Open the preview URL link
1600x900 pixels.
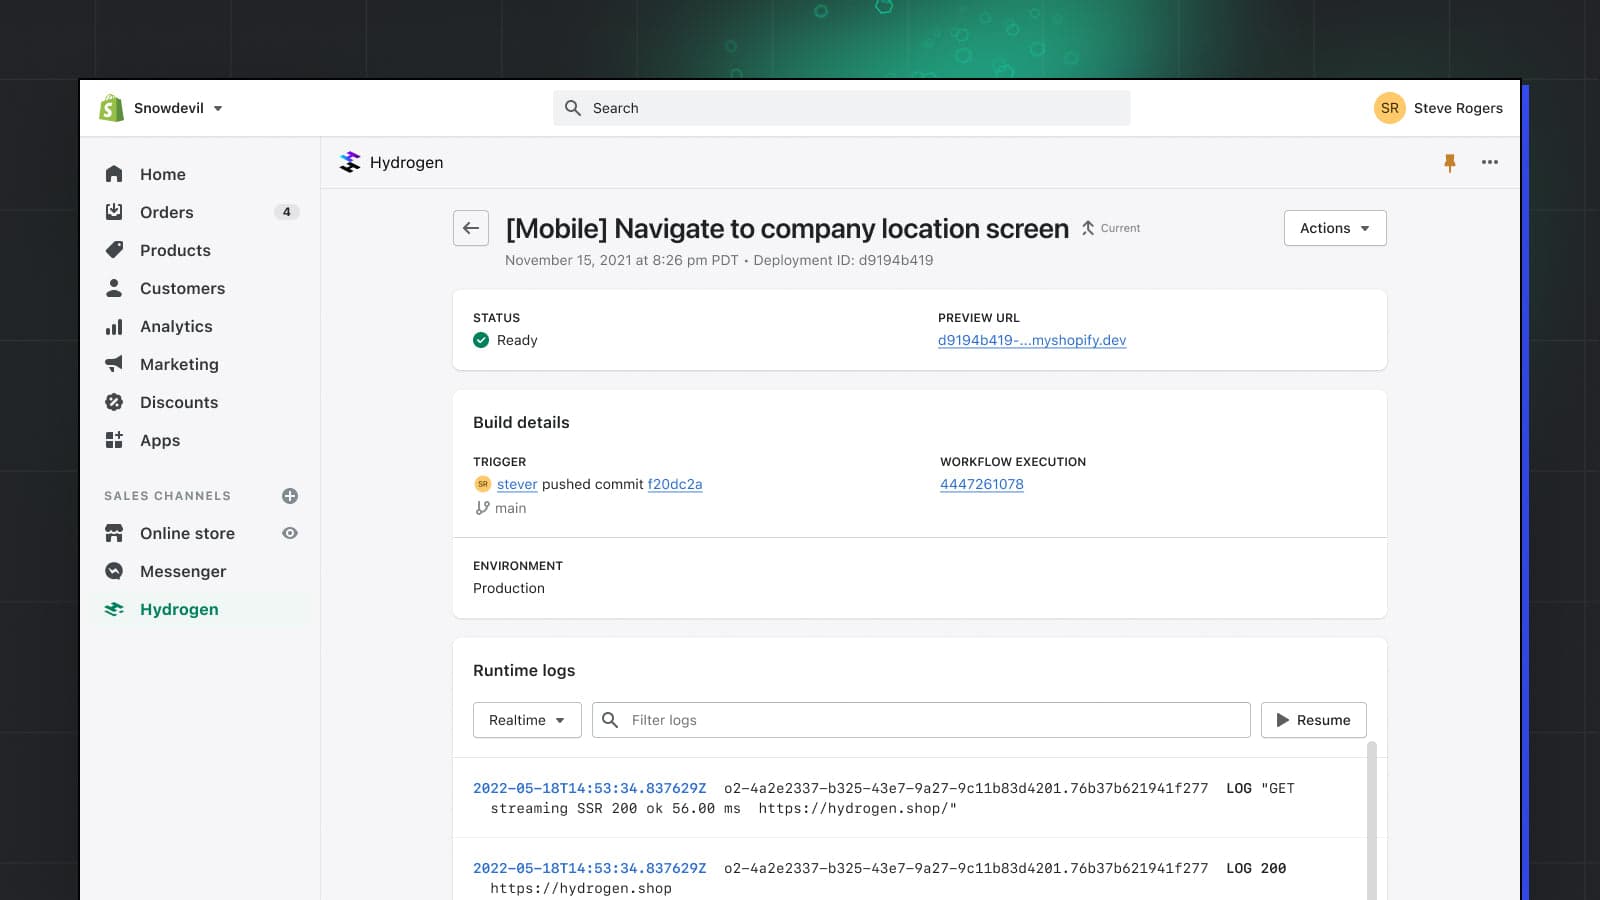tap(1031, 340)
